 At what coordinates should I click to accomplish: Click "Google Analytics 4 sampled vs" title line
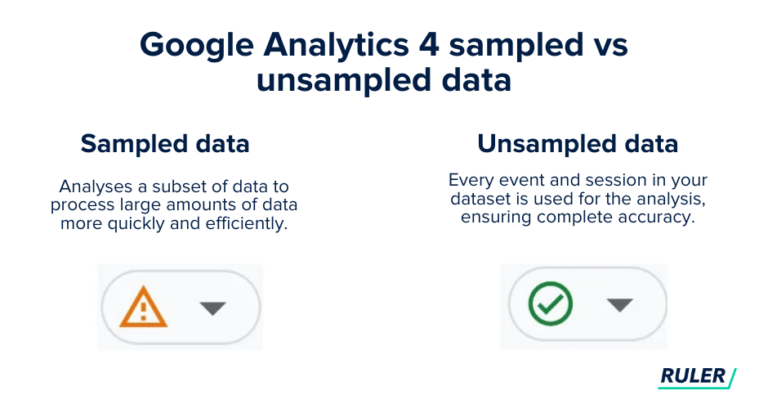pos(384,45)
